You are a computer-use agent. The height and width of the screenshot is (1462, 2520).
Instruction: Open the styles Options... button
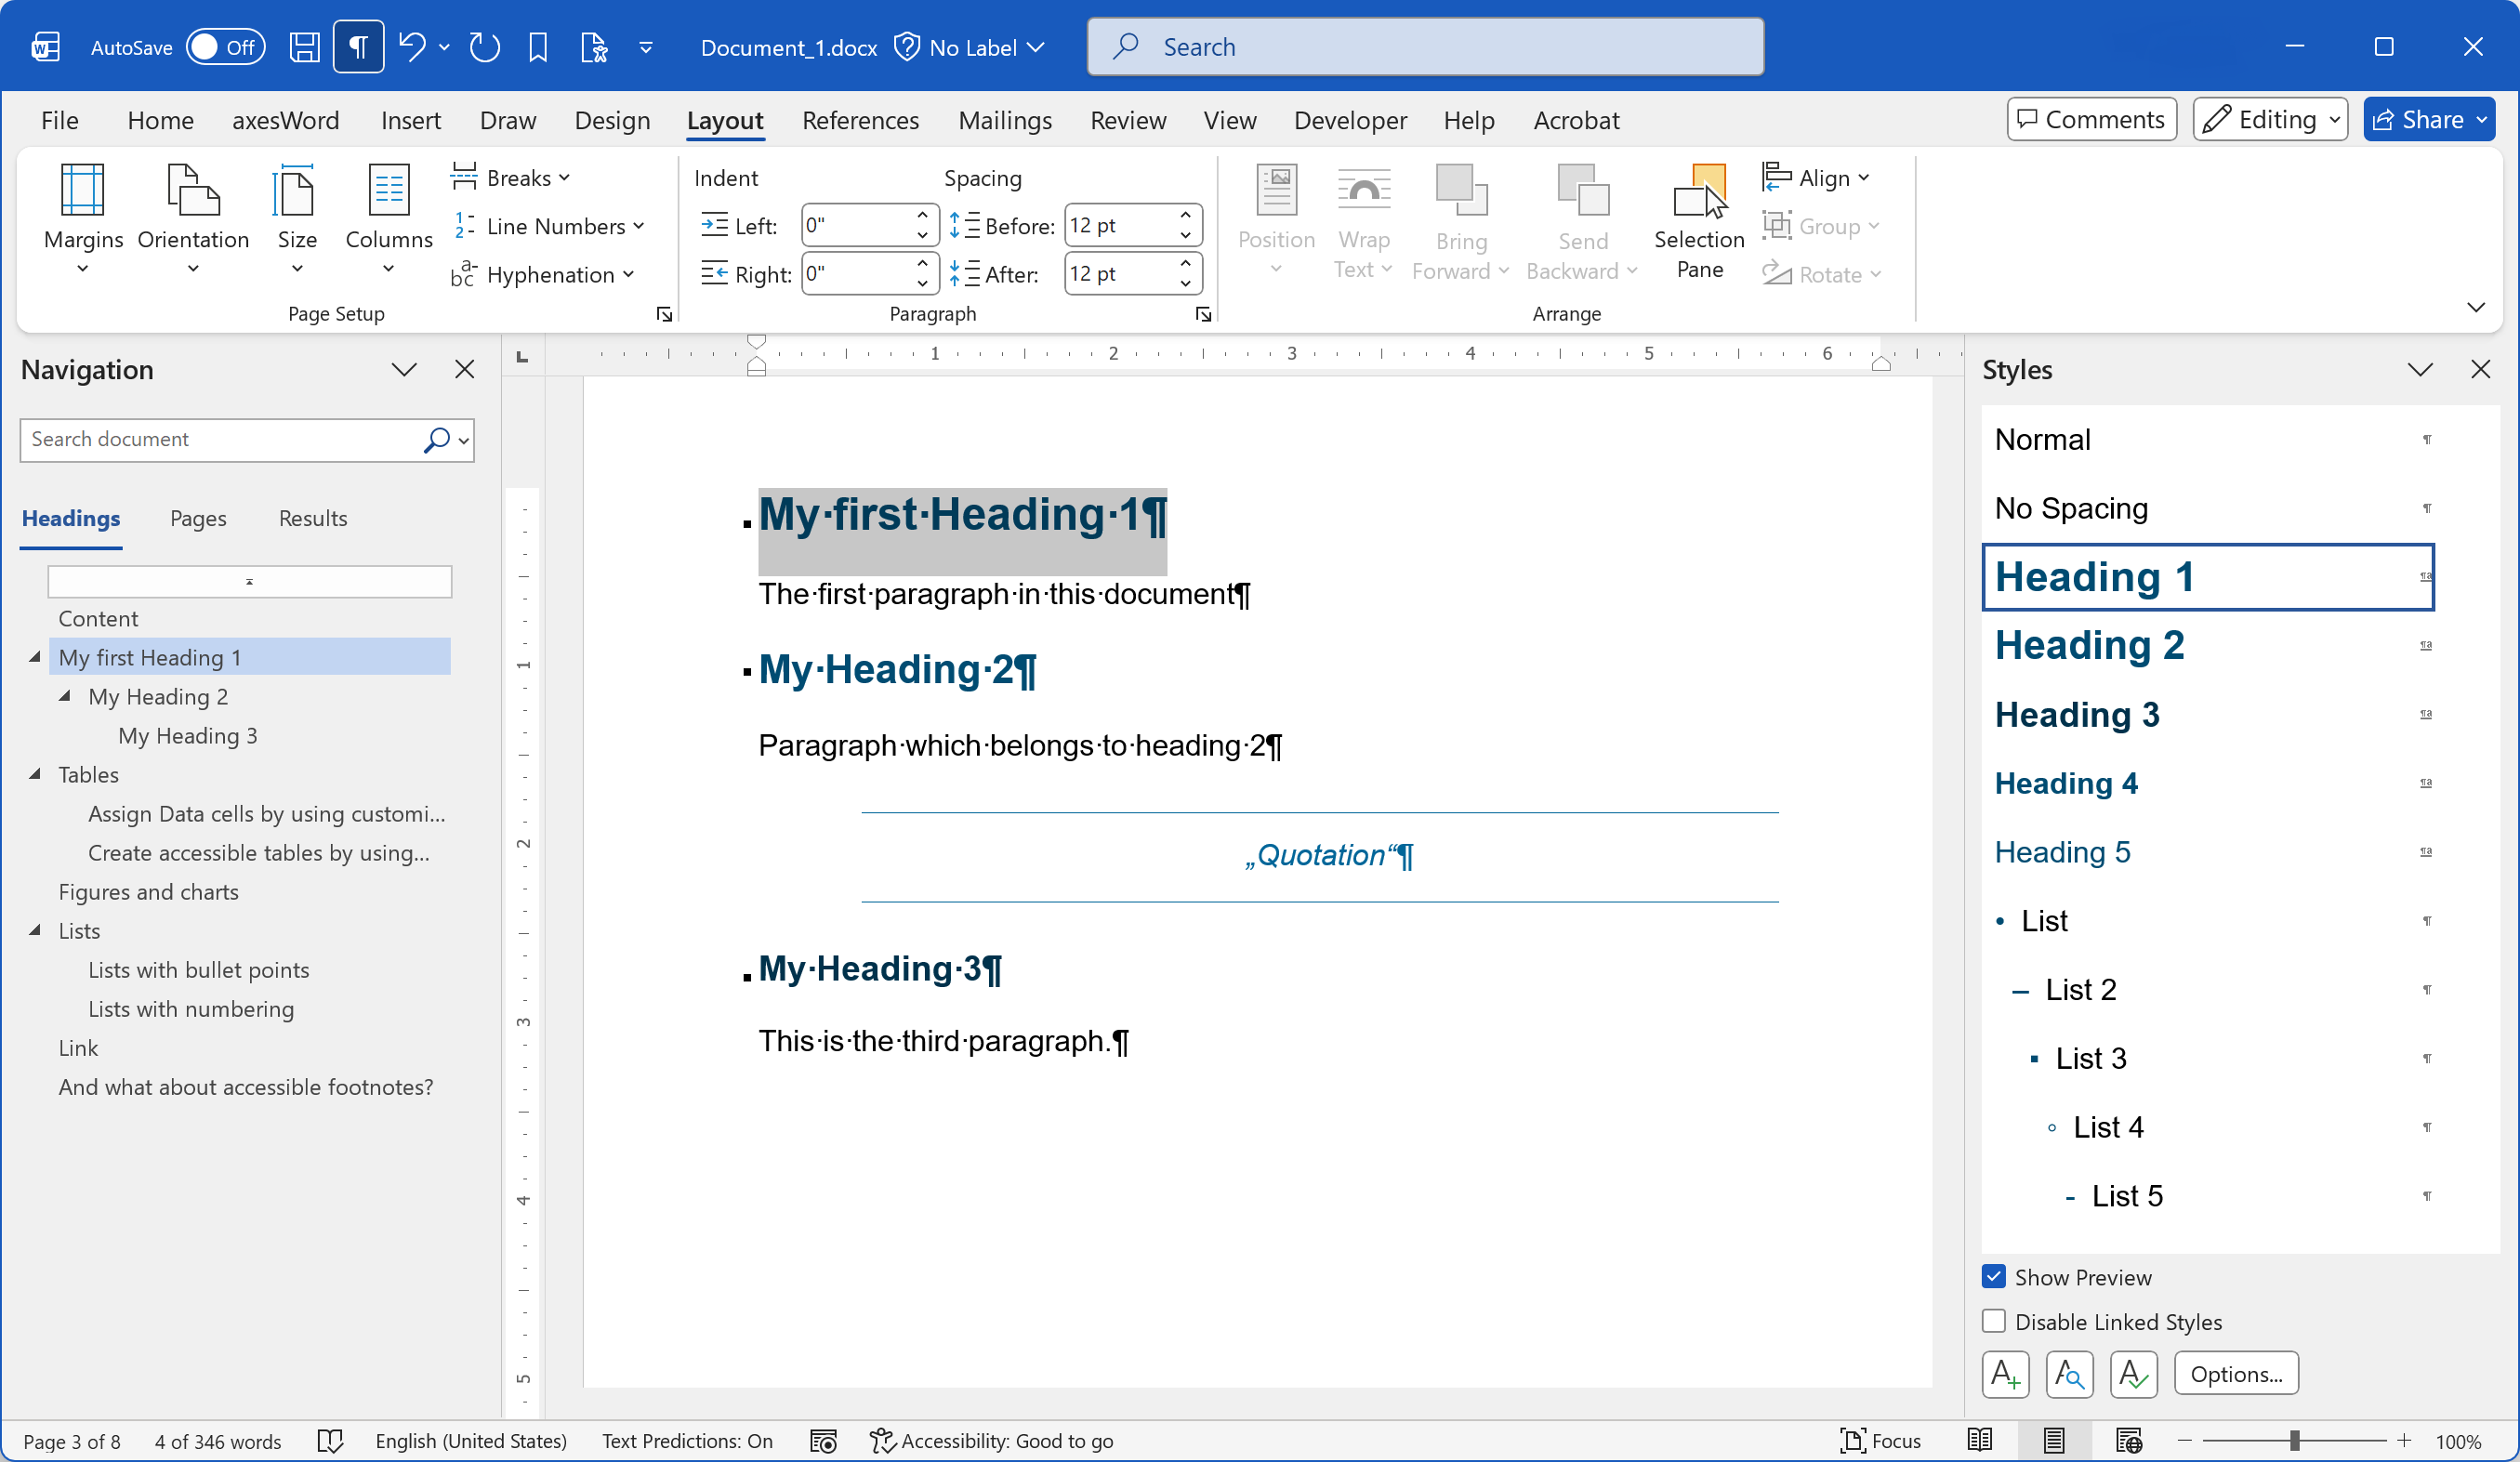[2236, 1375]
